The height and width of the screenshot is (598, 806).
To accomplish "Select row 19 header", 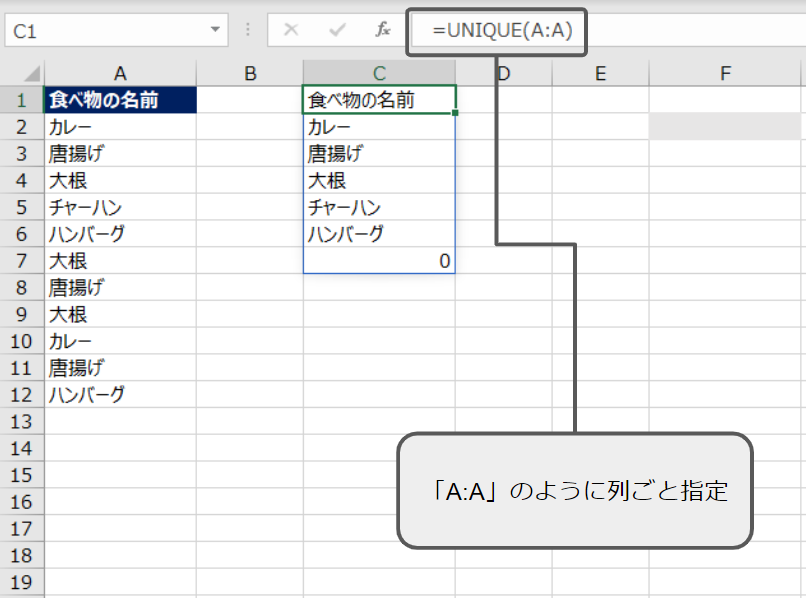I will click(x=22, y=582).
